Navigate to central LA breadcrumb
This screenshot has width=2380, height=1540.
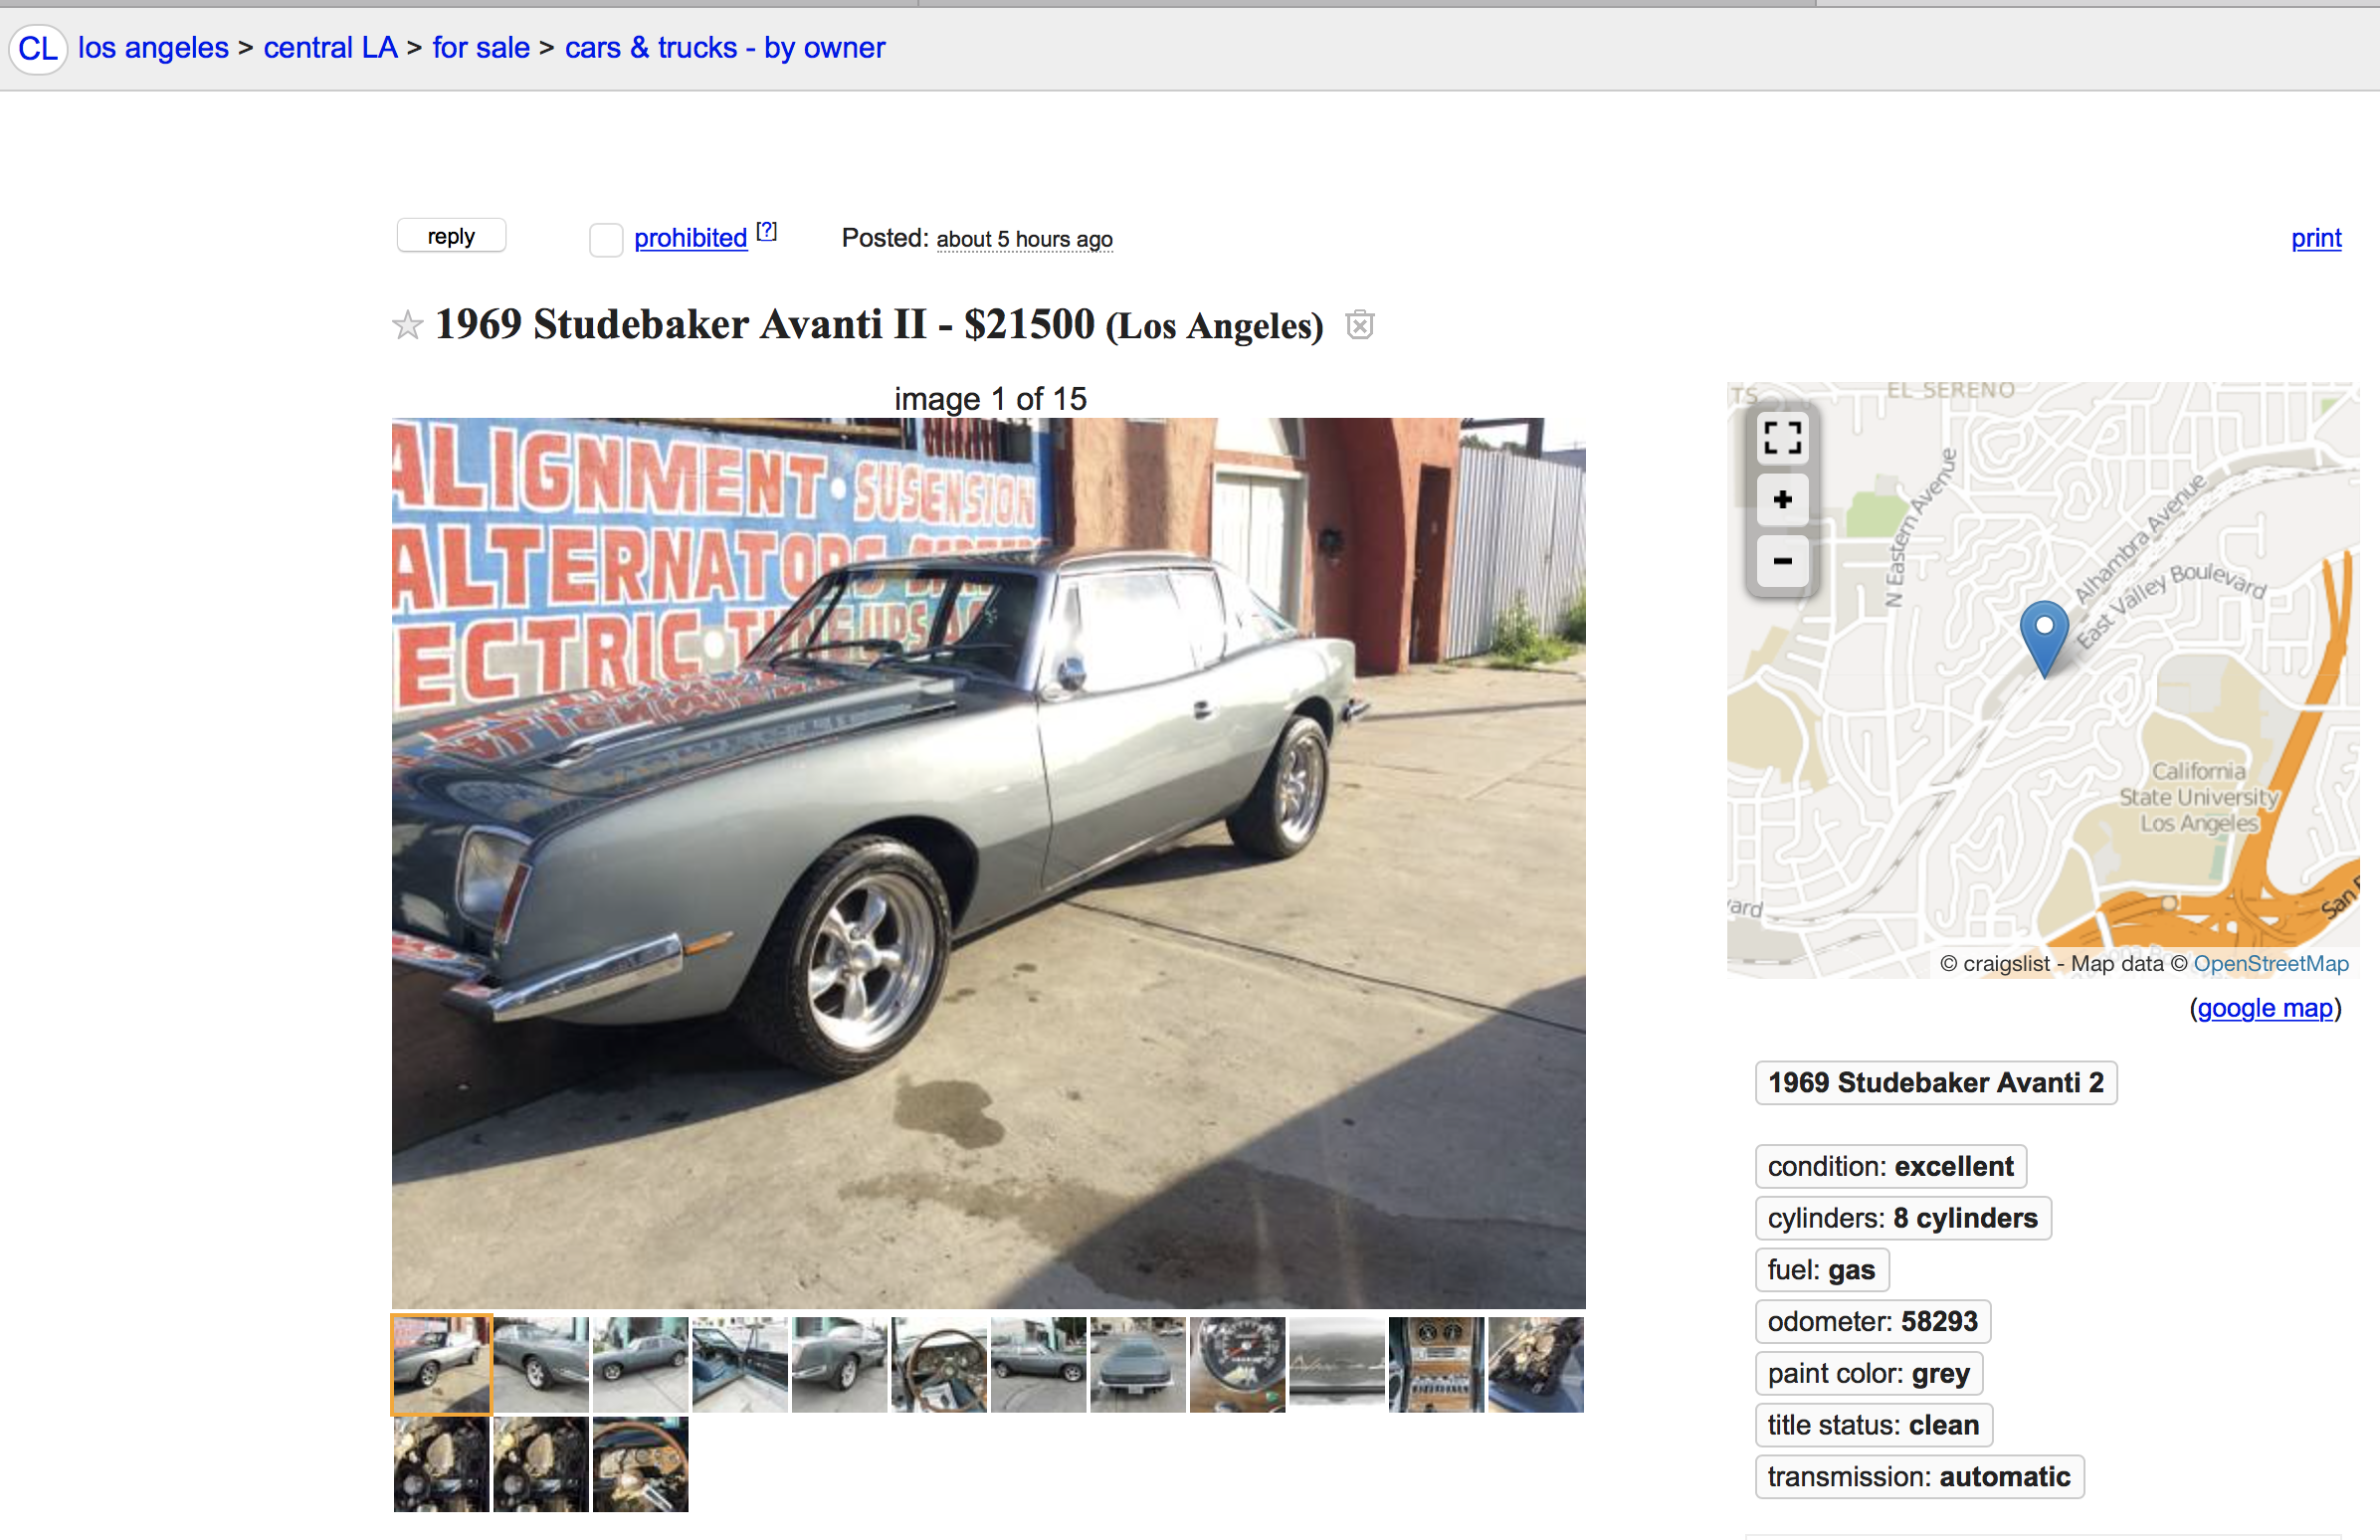(330, 48)
